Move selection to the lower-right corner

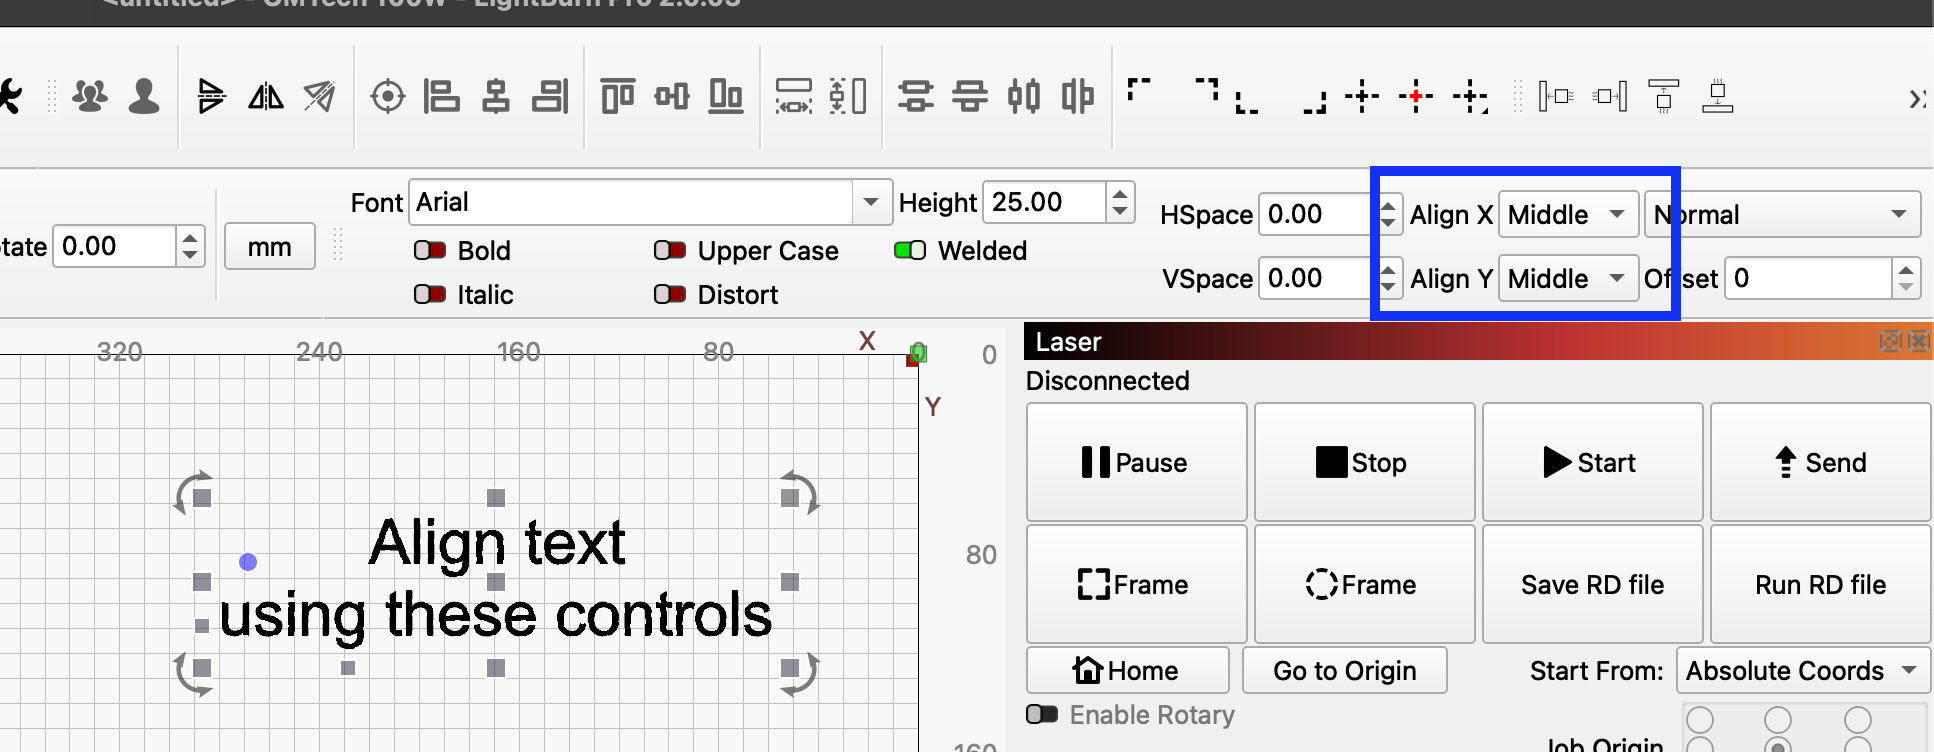[1314, 102]
